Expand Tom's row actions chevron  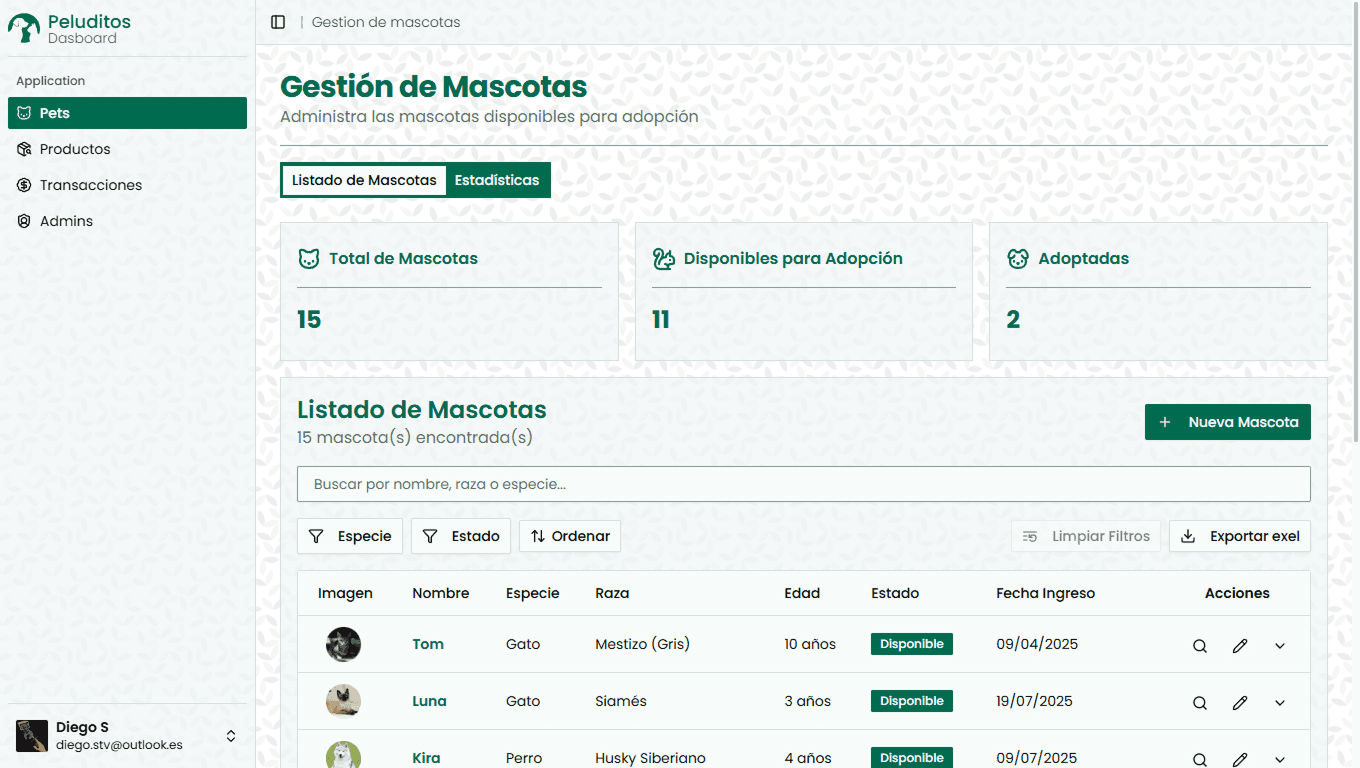1280,646
